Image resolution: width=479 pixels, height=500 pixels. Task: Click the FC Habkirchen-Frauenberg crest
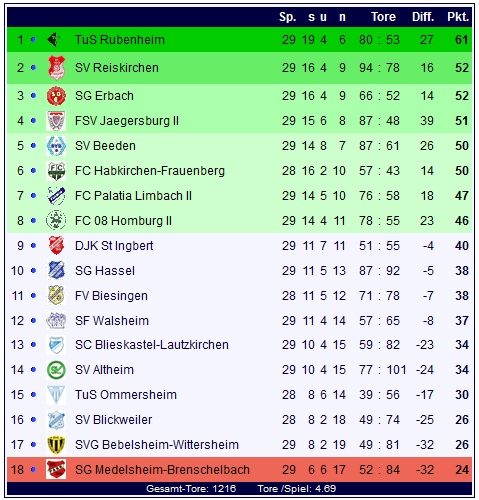pos(56,171)
